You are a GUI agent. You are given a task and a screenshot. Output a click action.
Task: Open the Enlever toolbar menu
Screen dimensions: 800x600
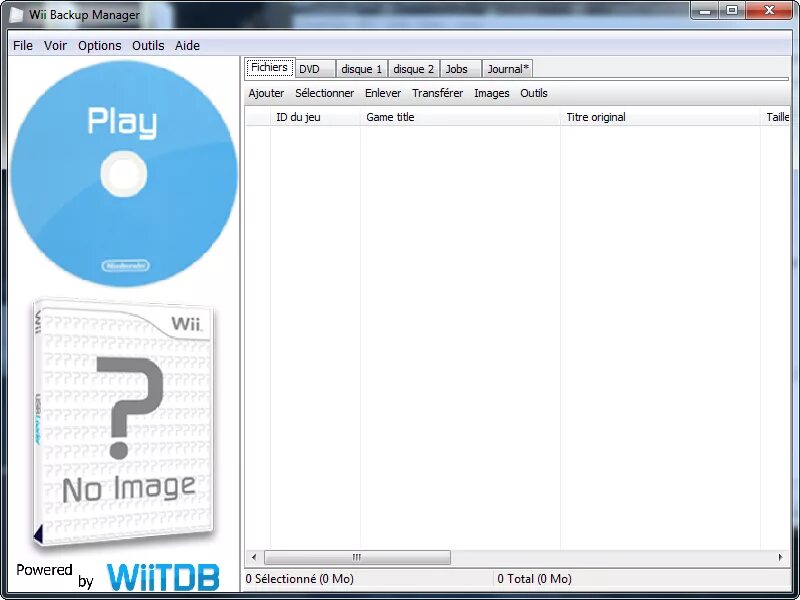point(383,93)
